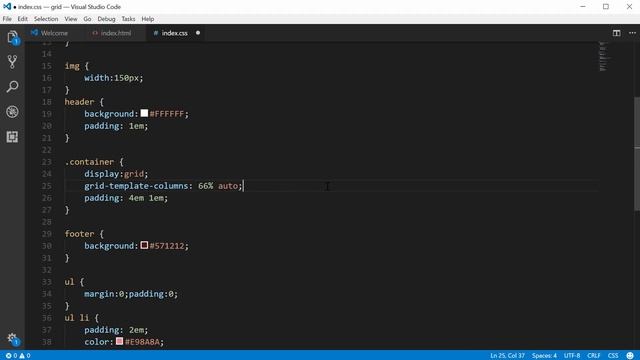The image size is (640, 360).
Task: Click Spaces: 4 indentation setting
Action: pos(544,356)
